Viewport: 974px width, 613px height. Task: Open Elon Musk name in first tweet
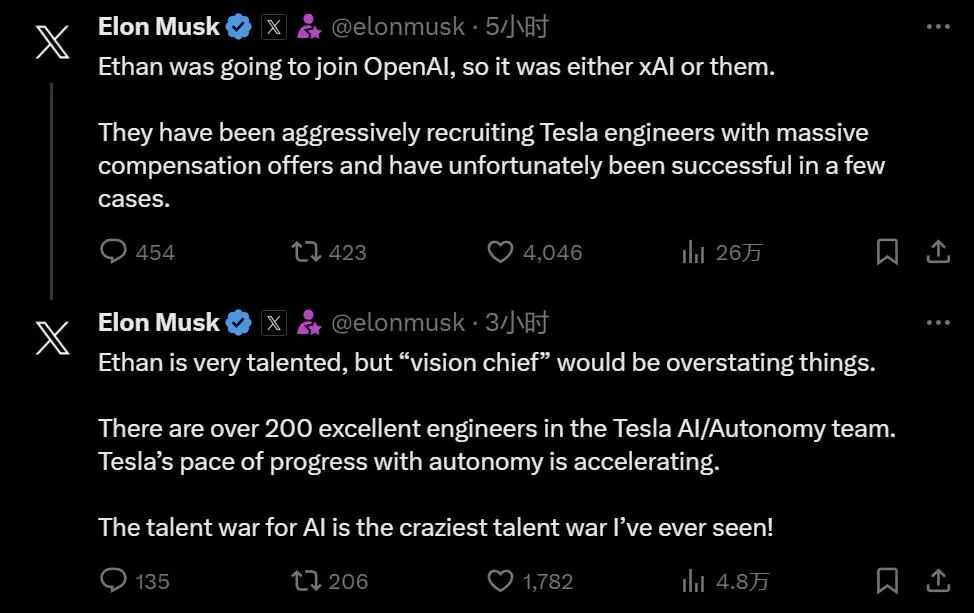click(158, 27)
